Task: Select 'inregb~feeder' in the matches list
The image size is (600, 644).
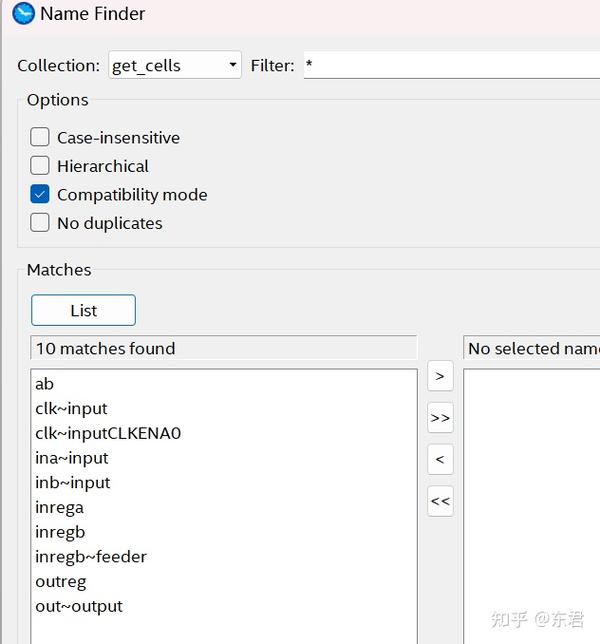Action: 224,557
